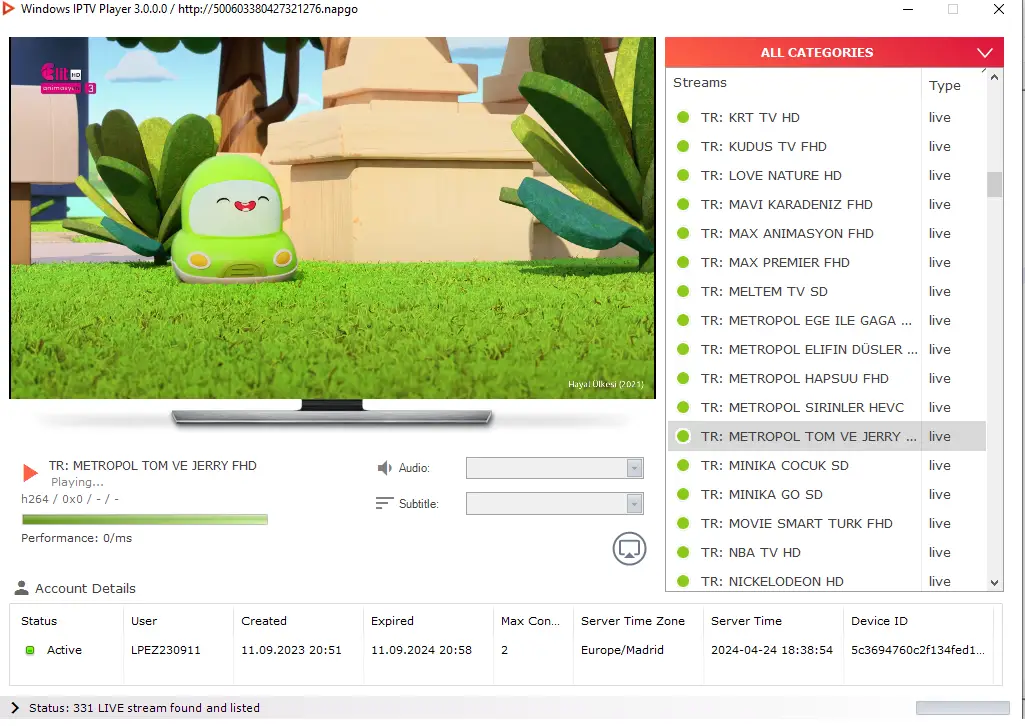The height and width of the screenshot is (726, 1025).
Task: Click green dot beside TR: MAVI KARADENIZ FHD
Action: pyautogui.click(x=683, y=204)
